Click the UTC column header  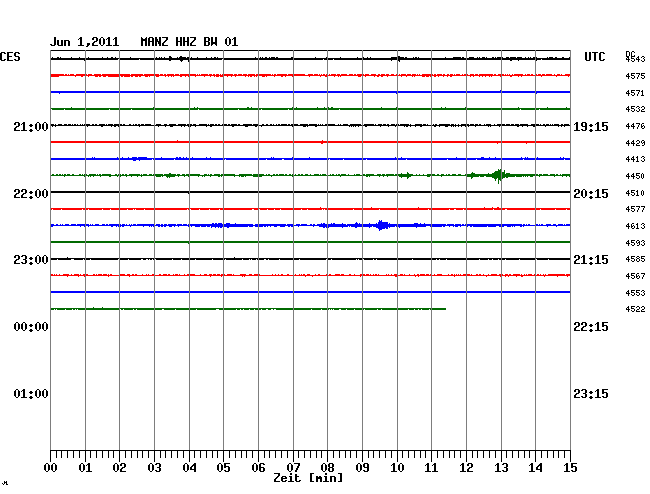click(595, 57)
